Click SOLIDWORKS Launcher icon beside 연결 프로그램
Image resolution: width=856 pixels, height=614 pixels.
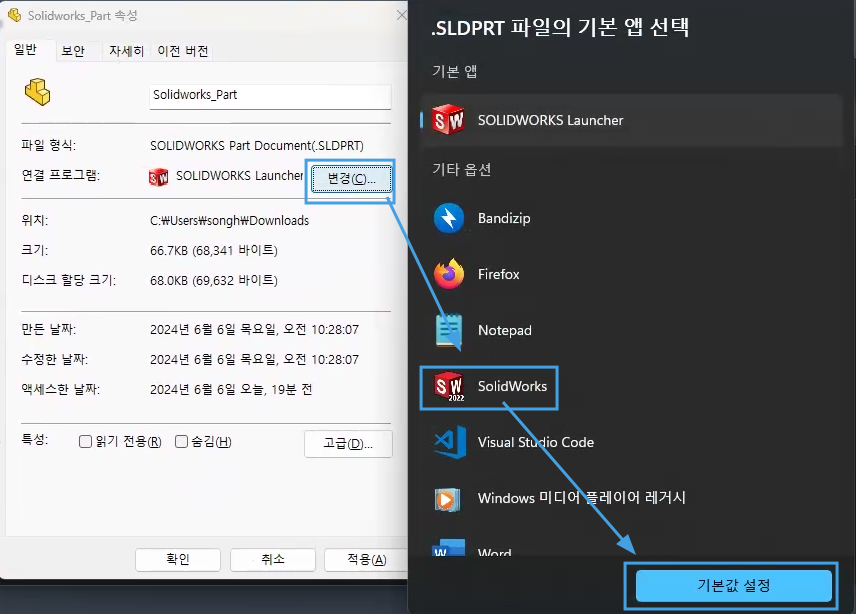[x=159, y=177]
